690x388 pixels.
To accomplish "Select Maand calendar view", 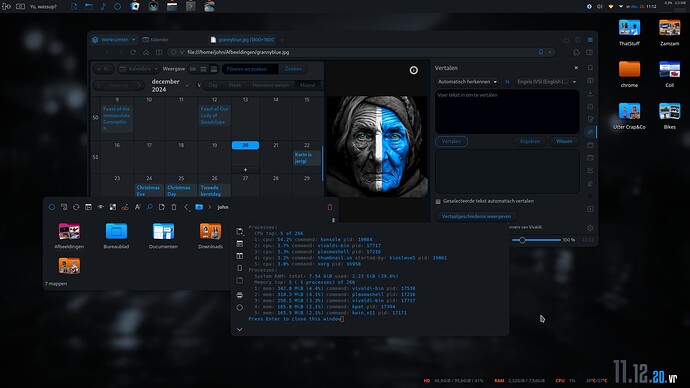I will (307, 85).
